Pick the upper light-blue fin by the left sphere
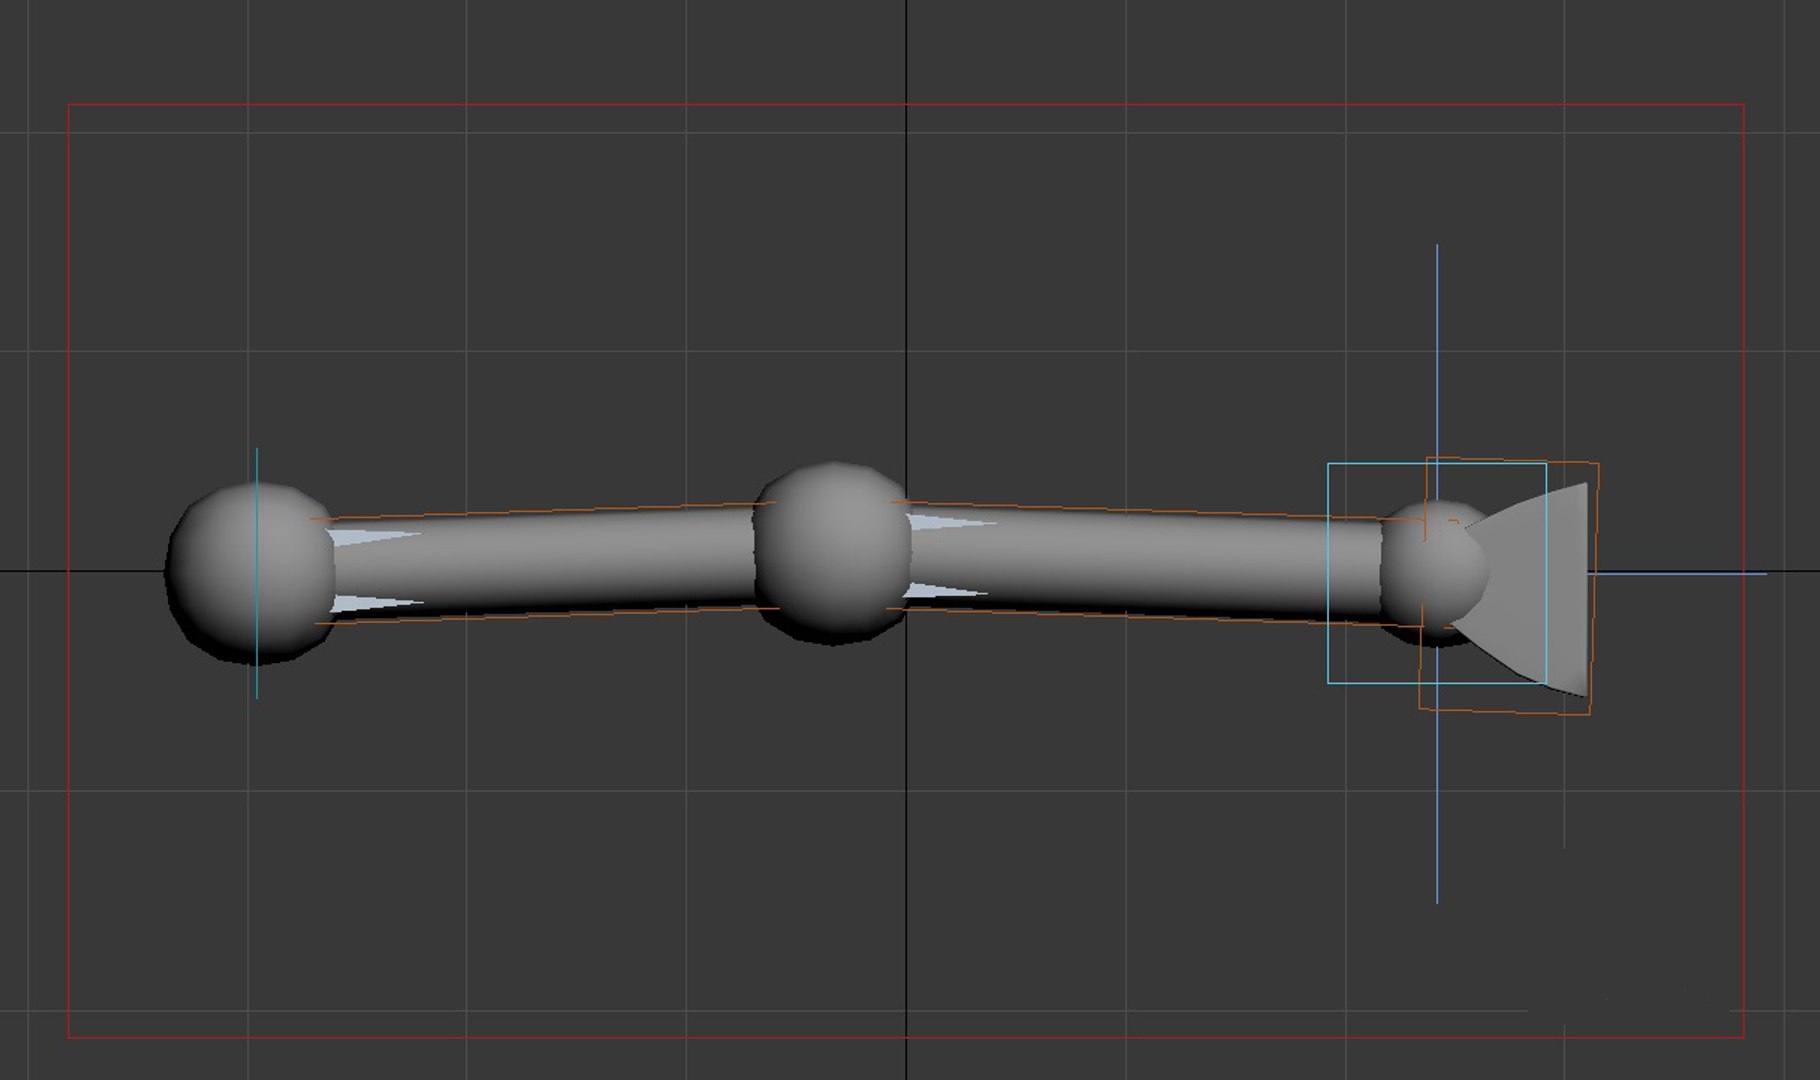Image resolution: width=1820 pixels, height=1080 pixels. point(375,538)
